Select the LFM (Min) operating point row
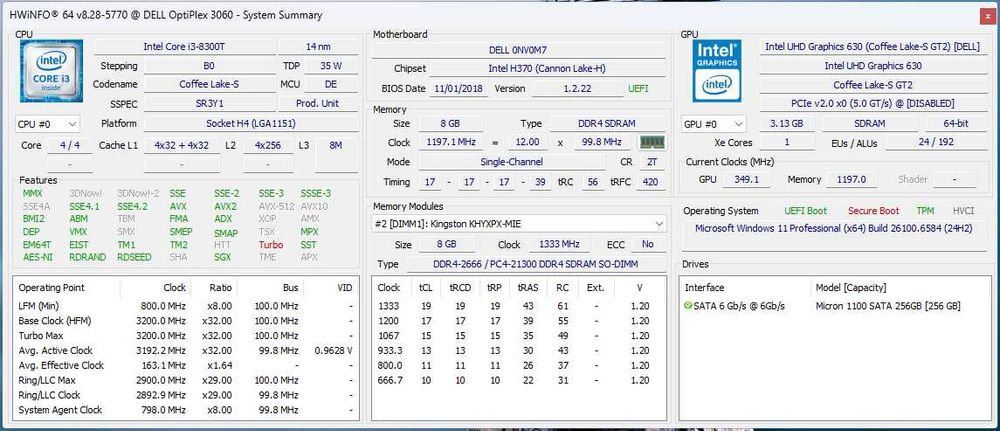The width and height of the screenshot is (1000, 431). pos(186,306)
